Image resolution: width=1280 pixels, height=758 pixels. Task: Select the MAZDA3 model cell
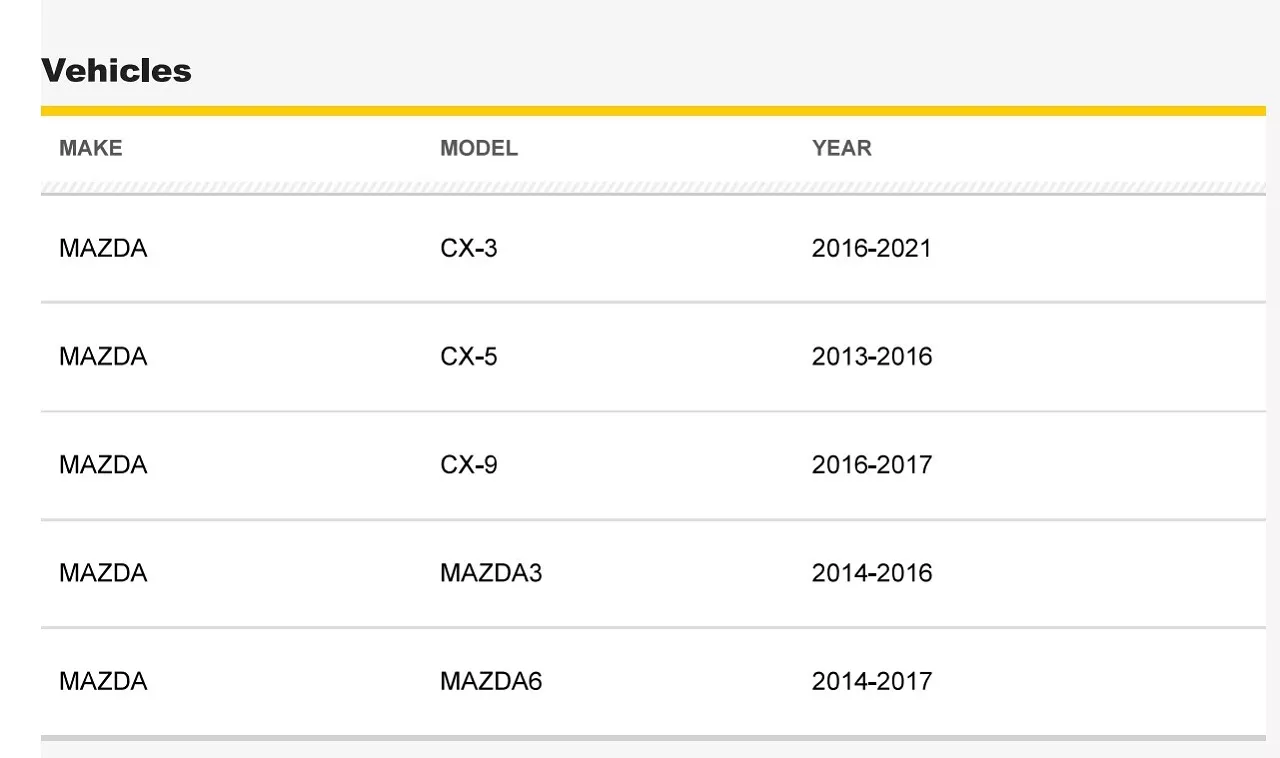(491, 573)
